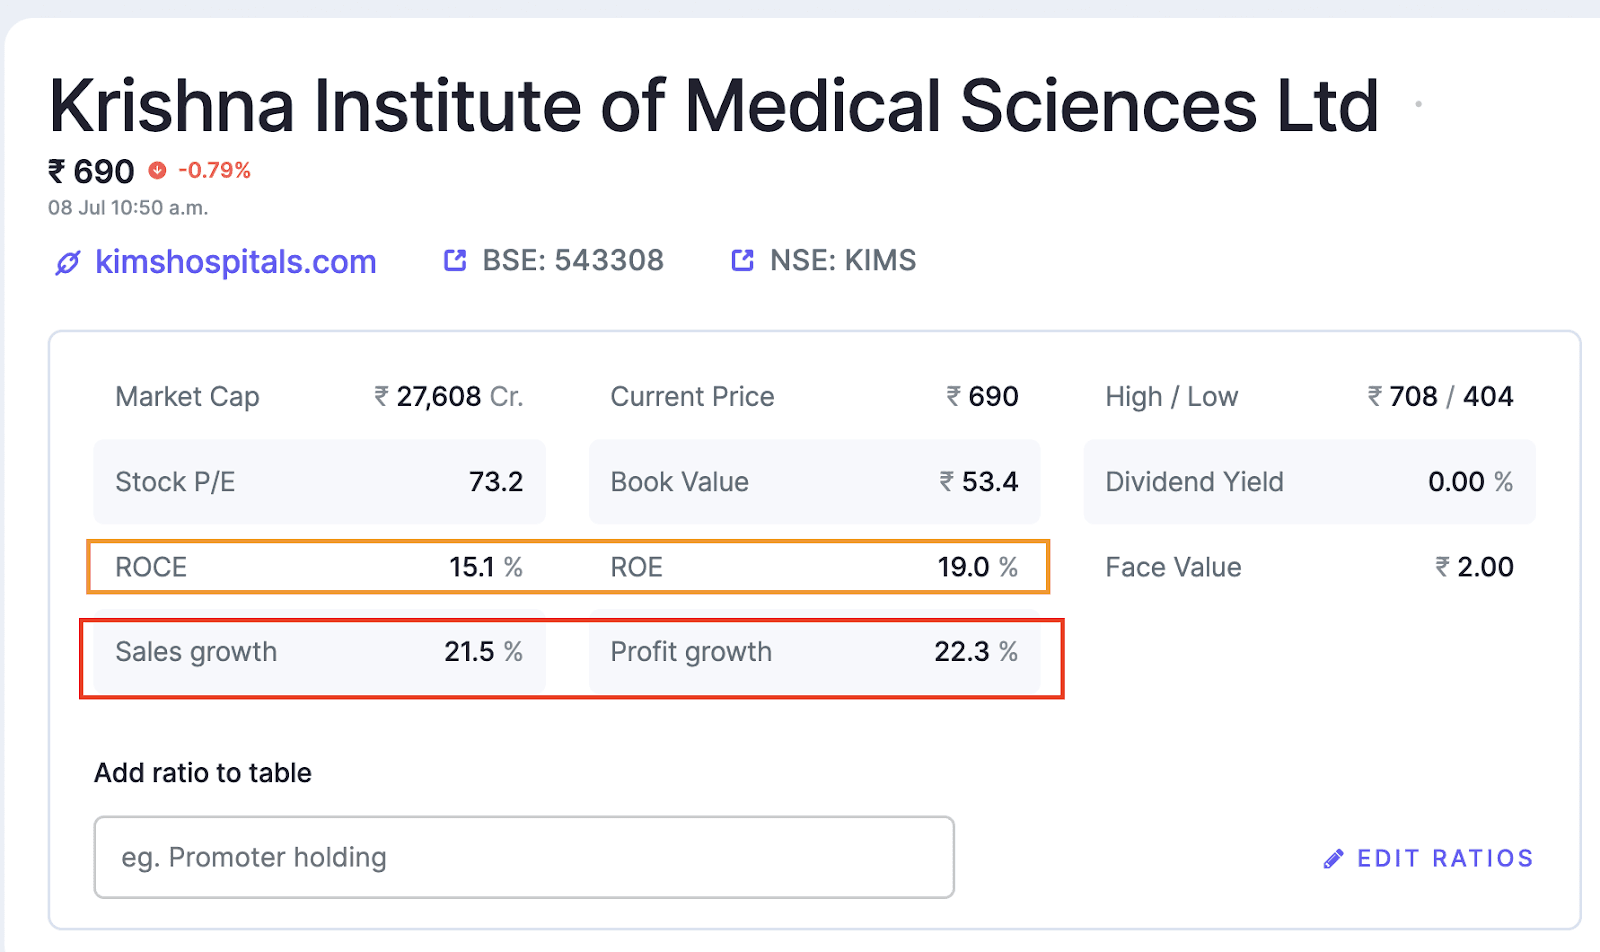
Task: Click the NSE external-link icon
Action: [x=742, y=261]
